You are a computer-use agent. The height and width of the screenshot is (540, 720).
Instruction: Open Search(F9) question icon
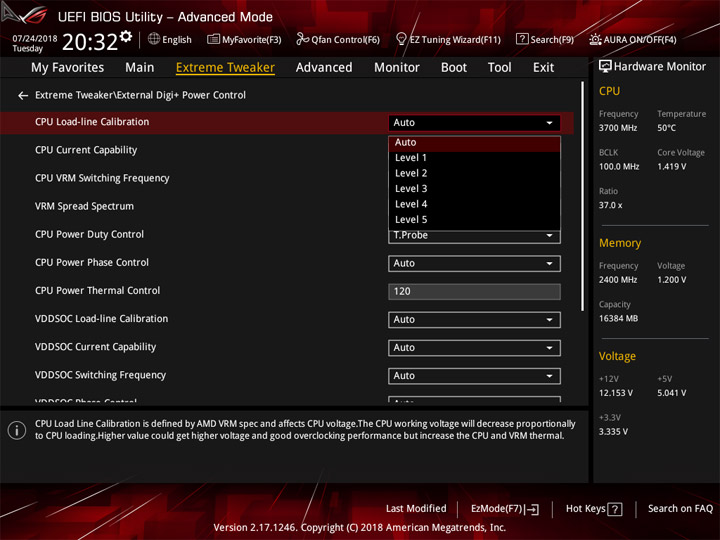[x=522, y=39]
